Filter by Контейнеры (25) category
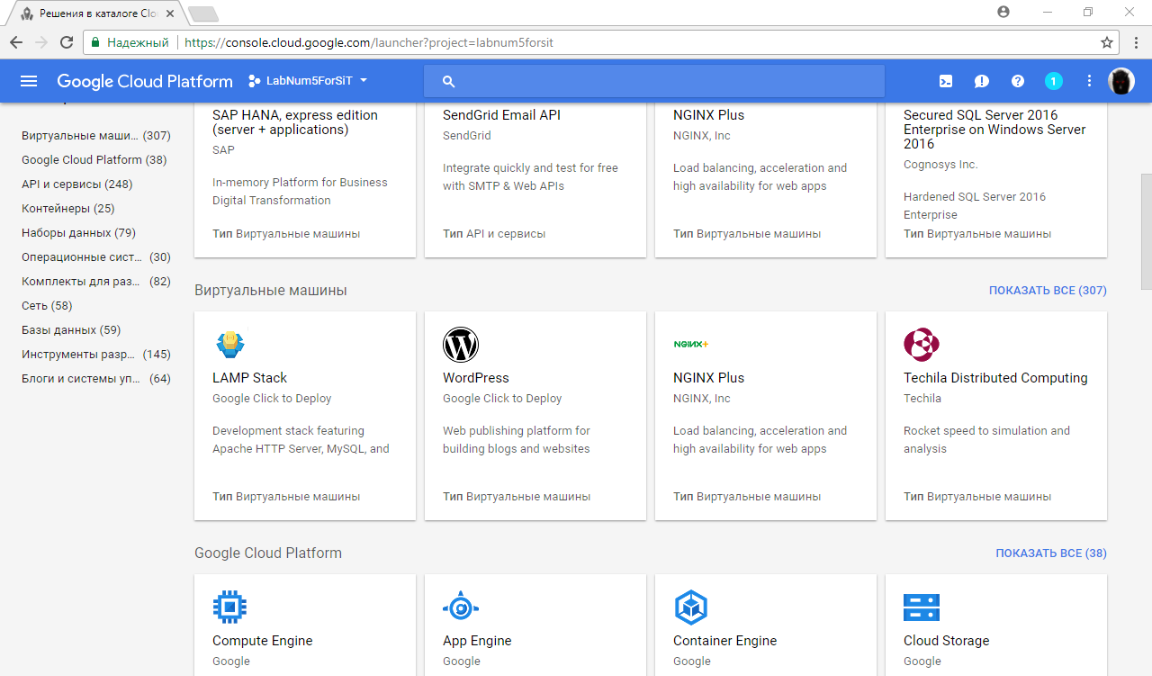This screenshot has width=1152, height=676. [68, 208]
